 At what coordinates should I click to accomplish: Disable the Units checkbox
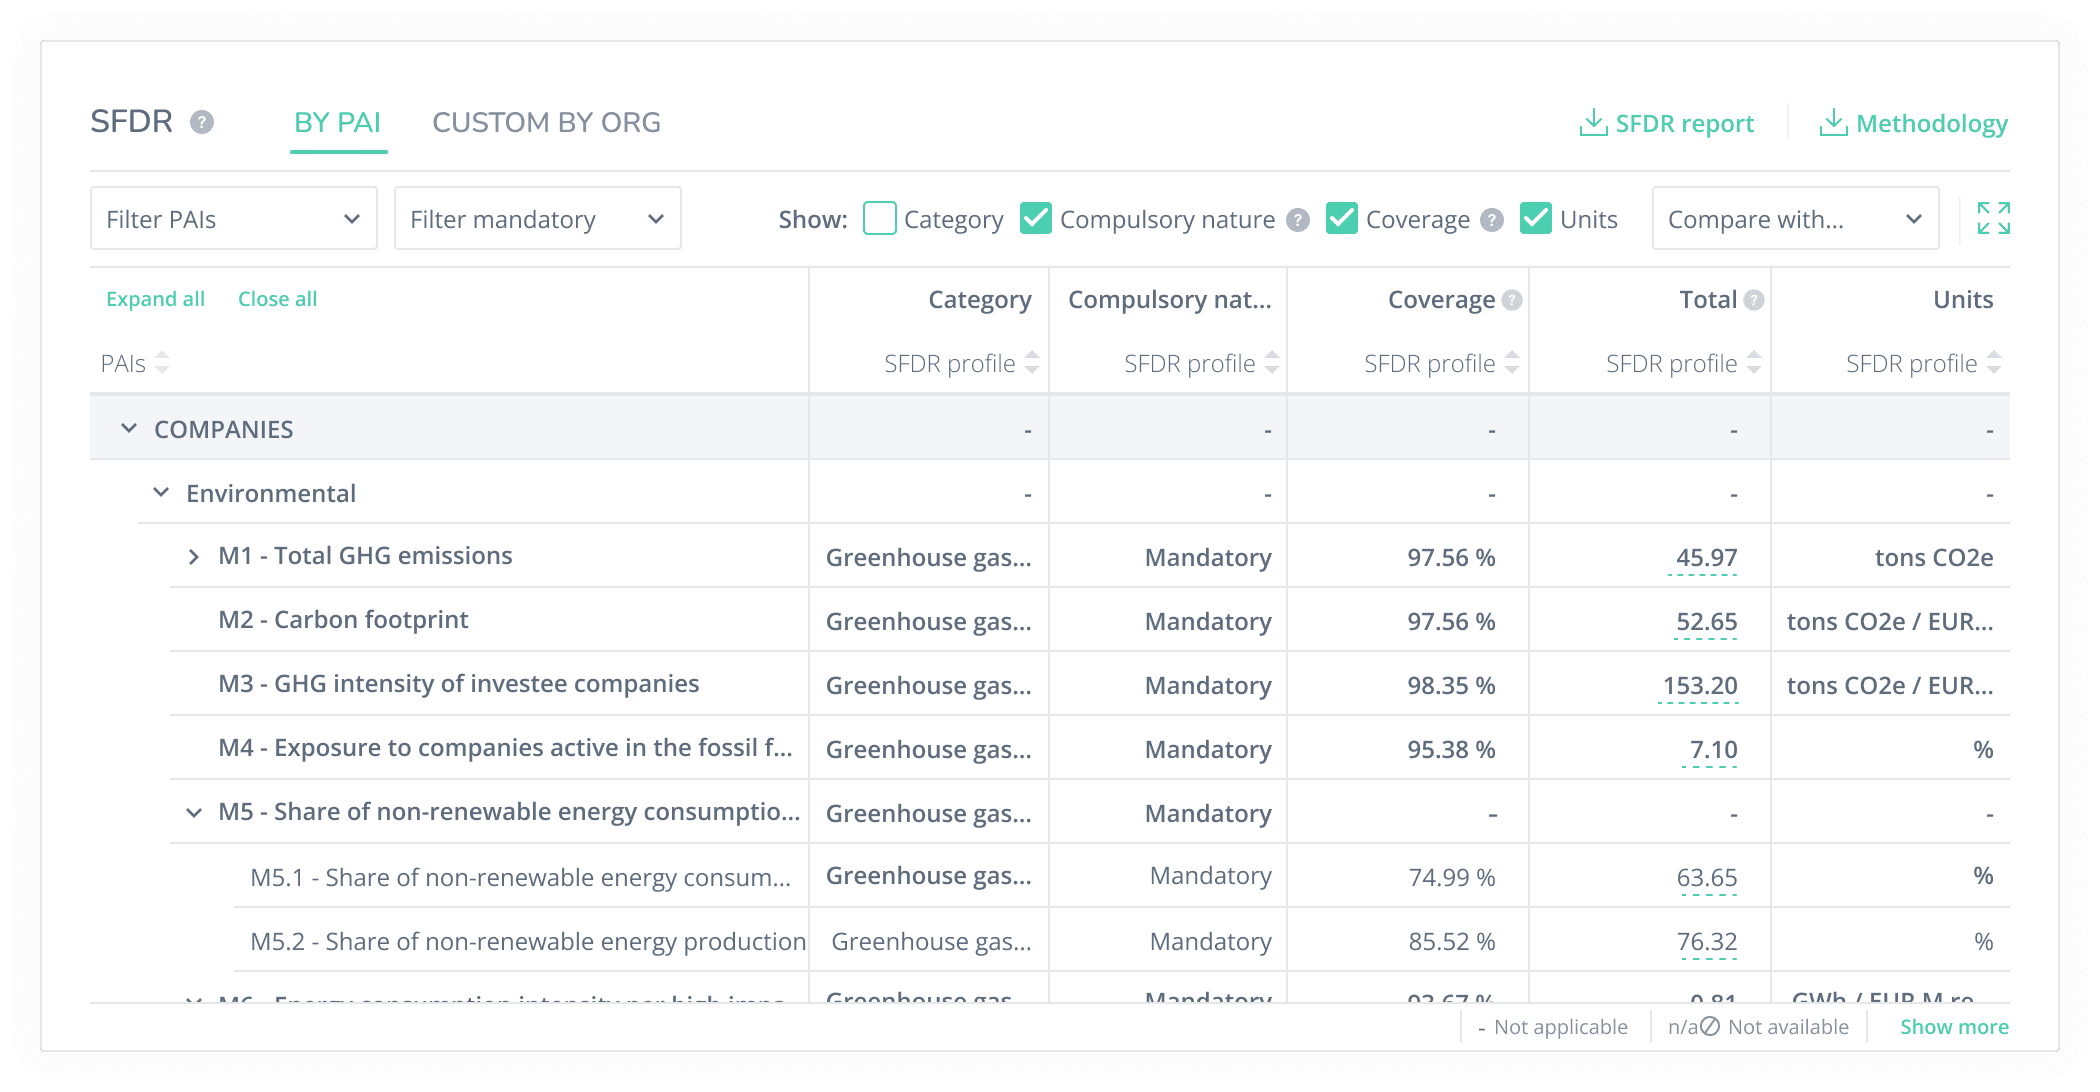click(x=1536, y=219)
